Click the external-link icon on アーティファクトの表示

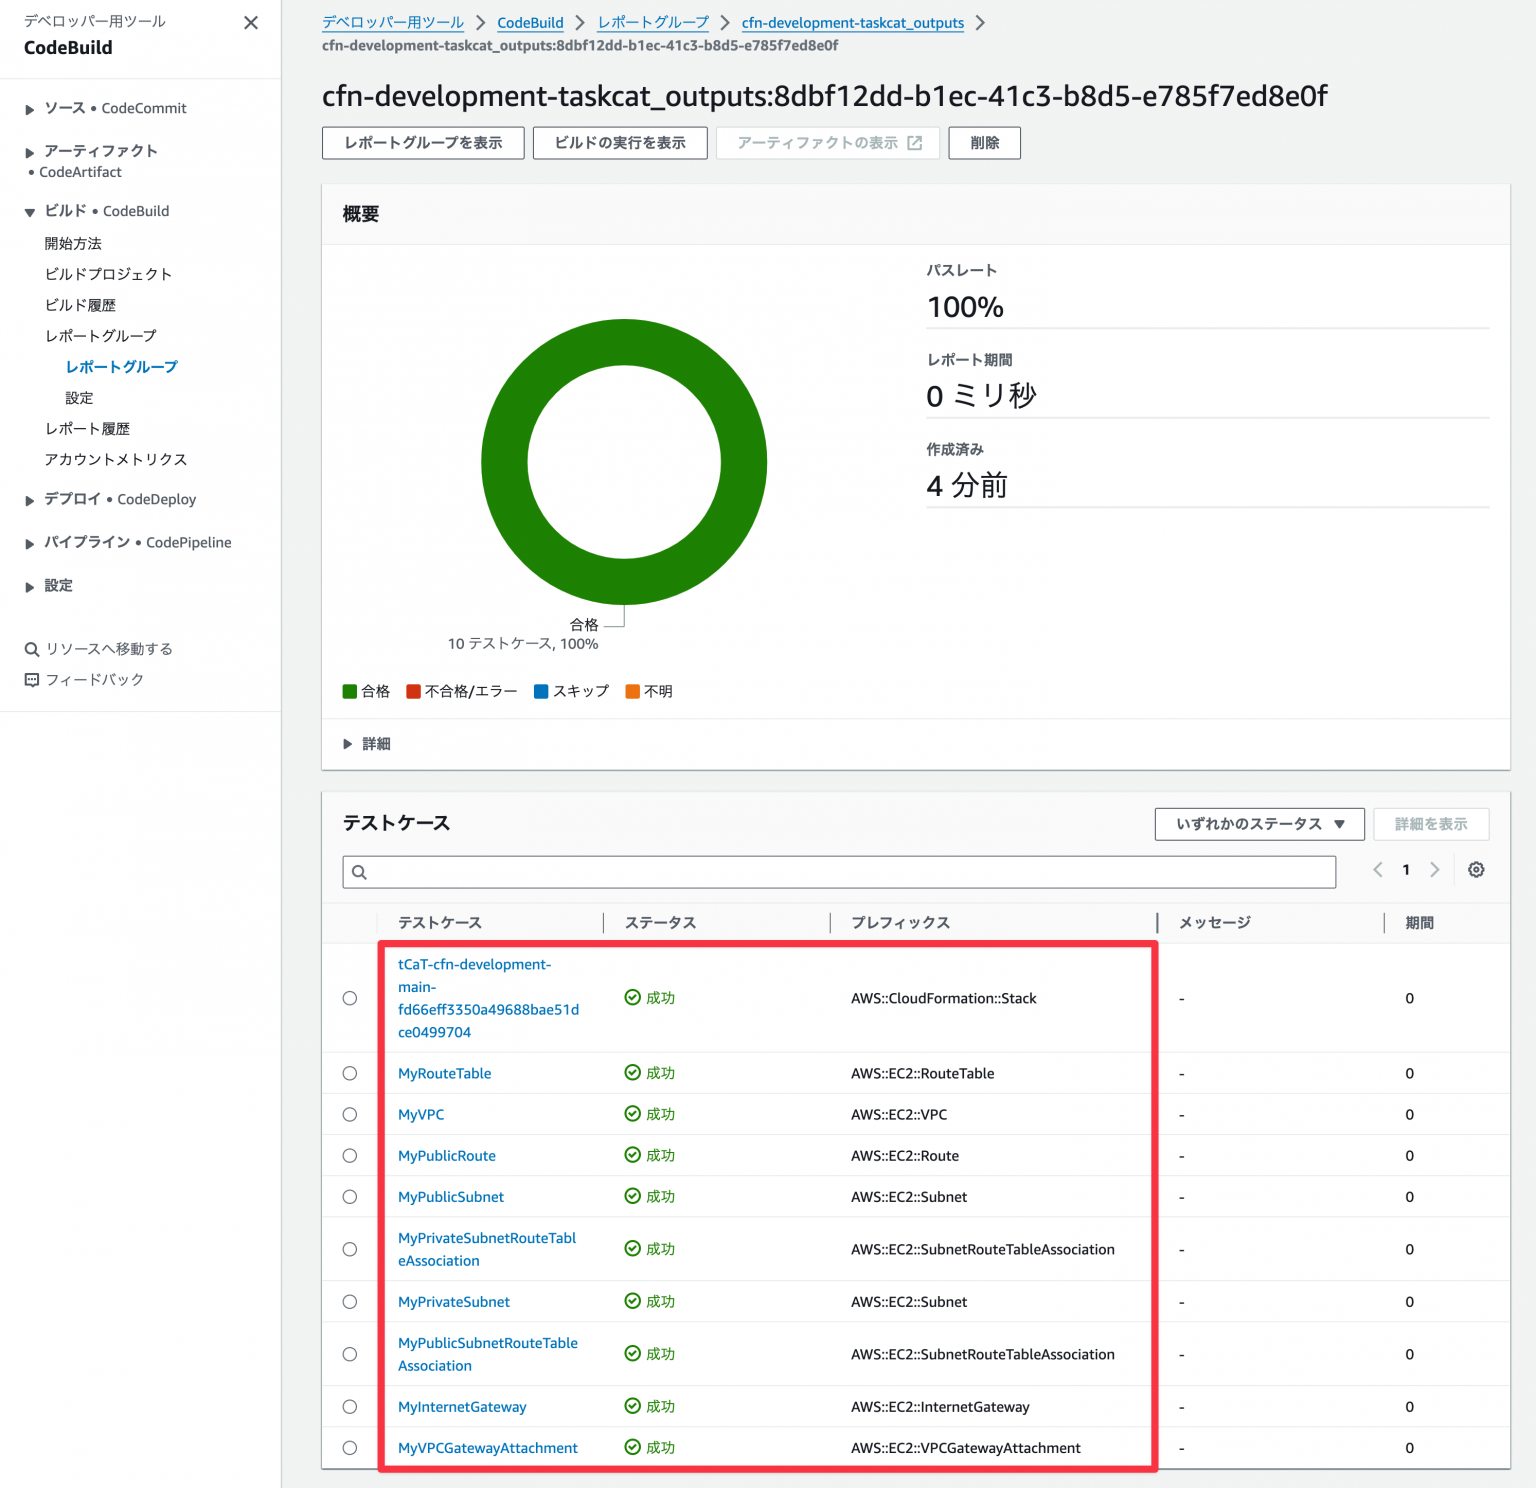click(x=912, y=143)
